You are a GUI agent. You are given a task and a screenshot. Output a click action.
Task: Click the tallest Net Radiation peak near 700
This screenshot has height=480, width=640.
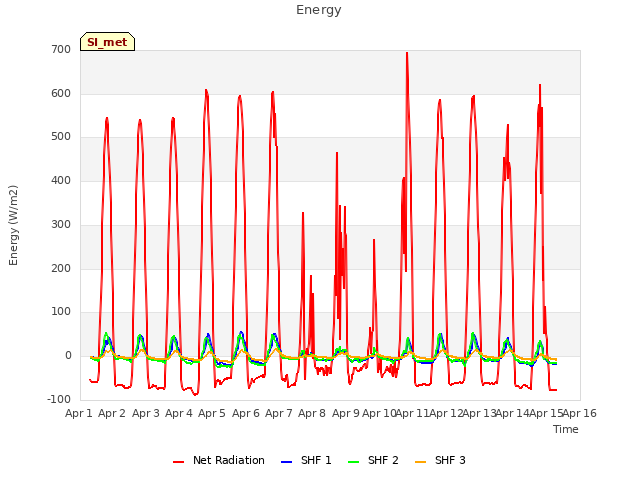[x=407, y=53]
